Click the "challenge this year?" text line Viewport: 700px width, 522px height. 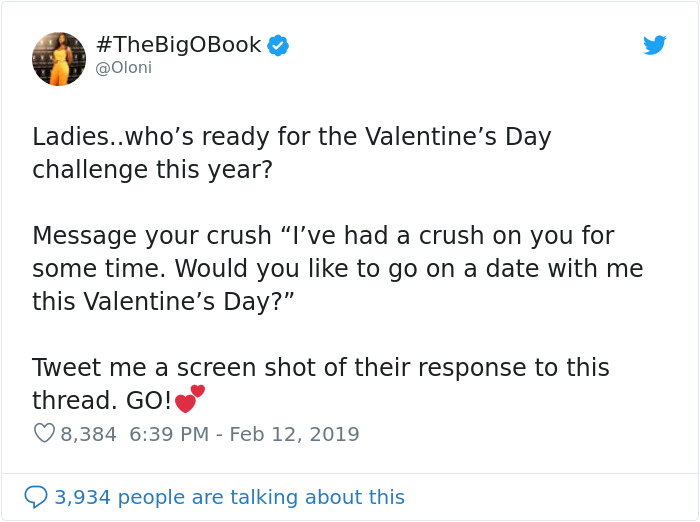tap(152, 169)
